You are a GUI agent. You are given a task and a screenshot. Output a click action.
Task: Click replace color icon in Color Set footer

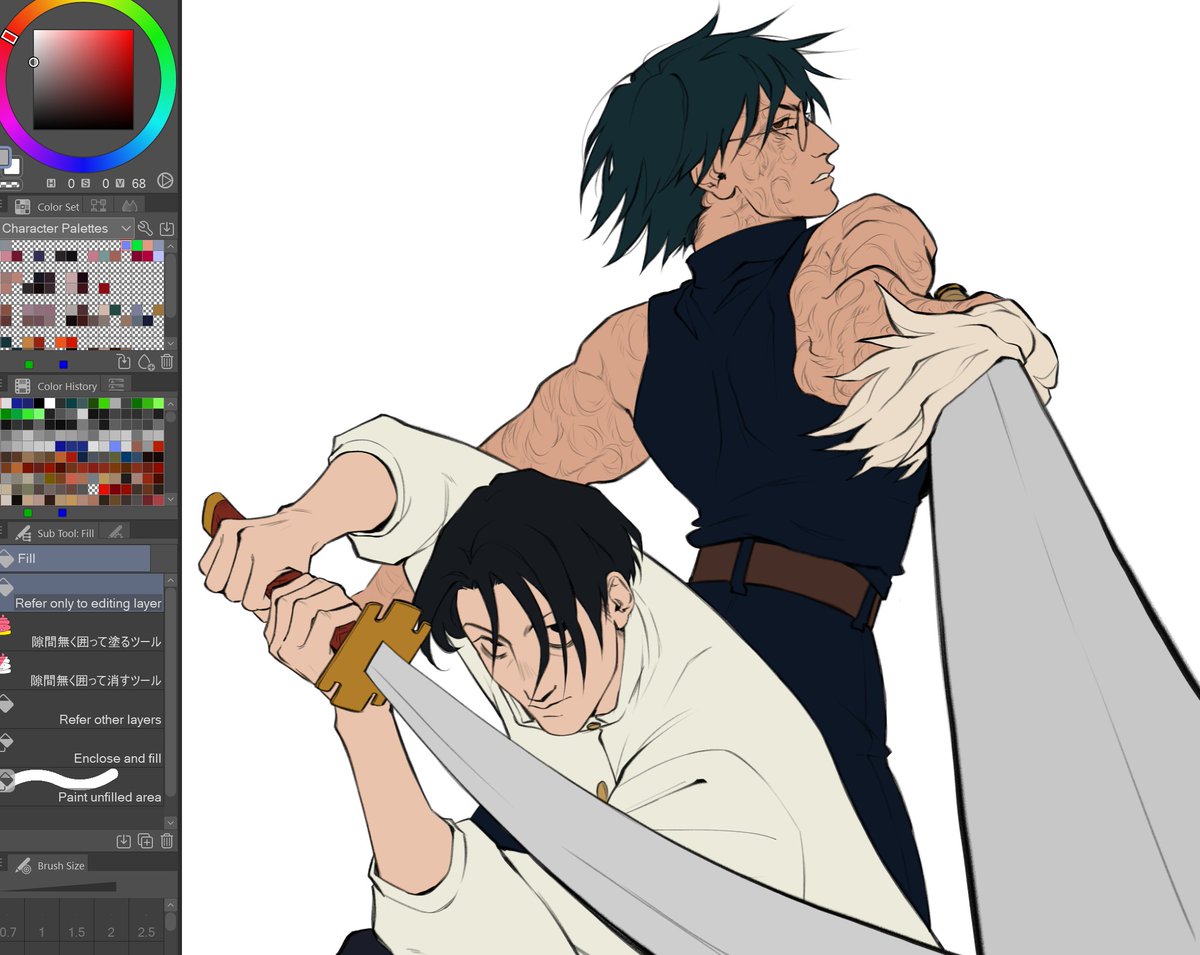[x=124, y=362]
